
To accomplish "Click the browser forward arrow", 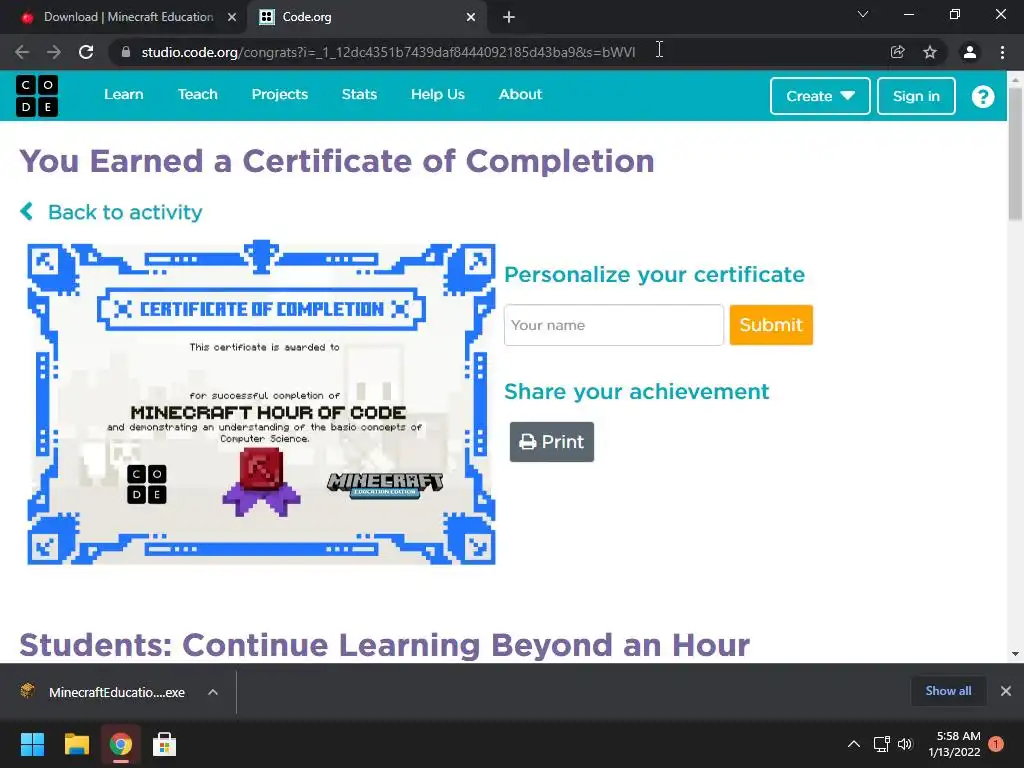I will tap(54, 52).
